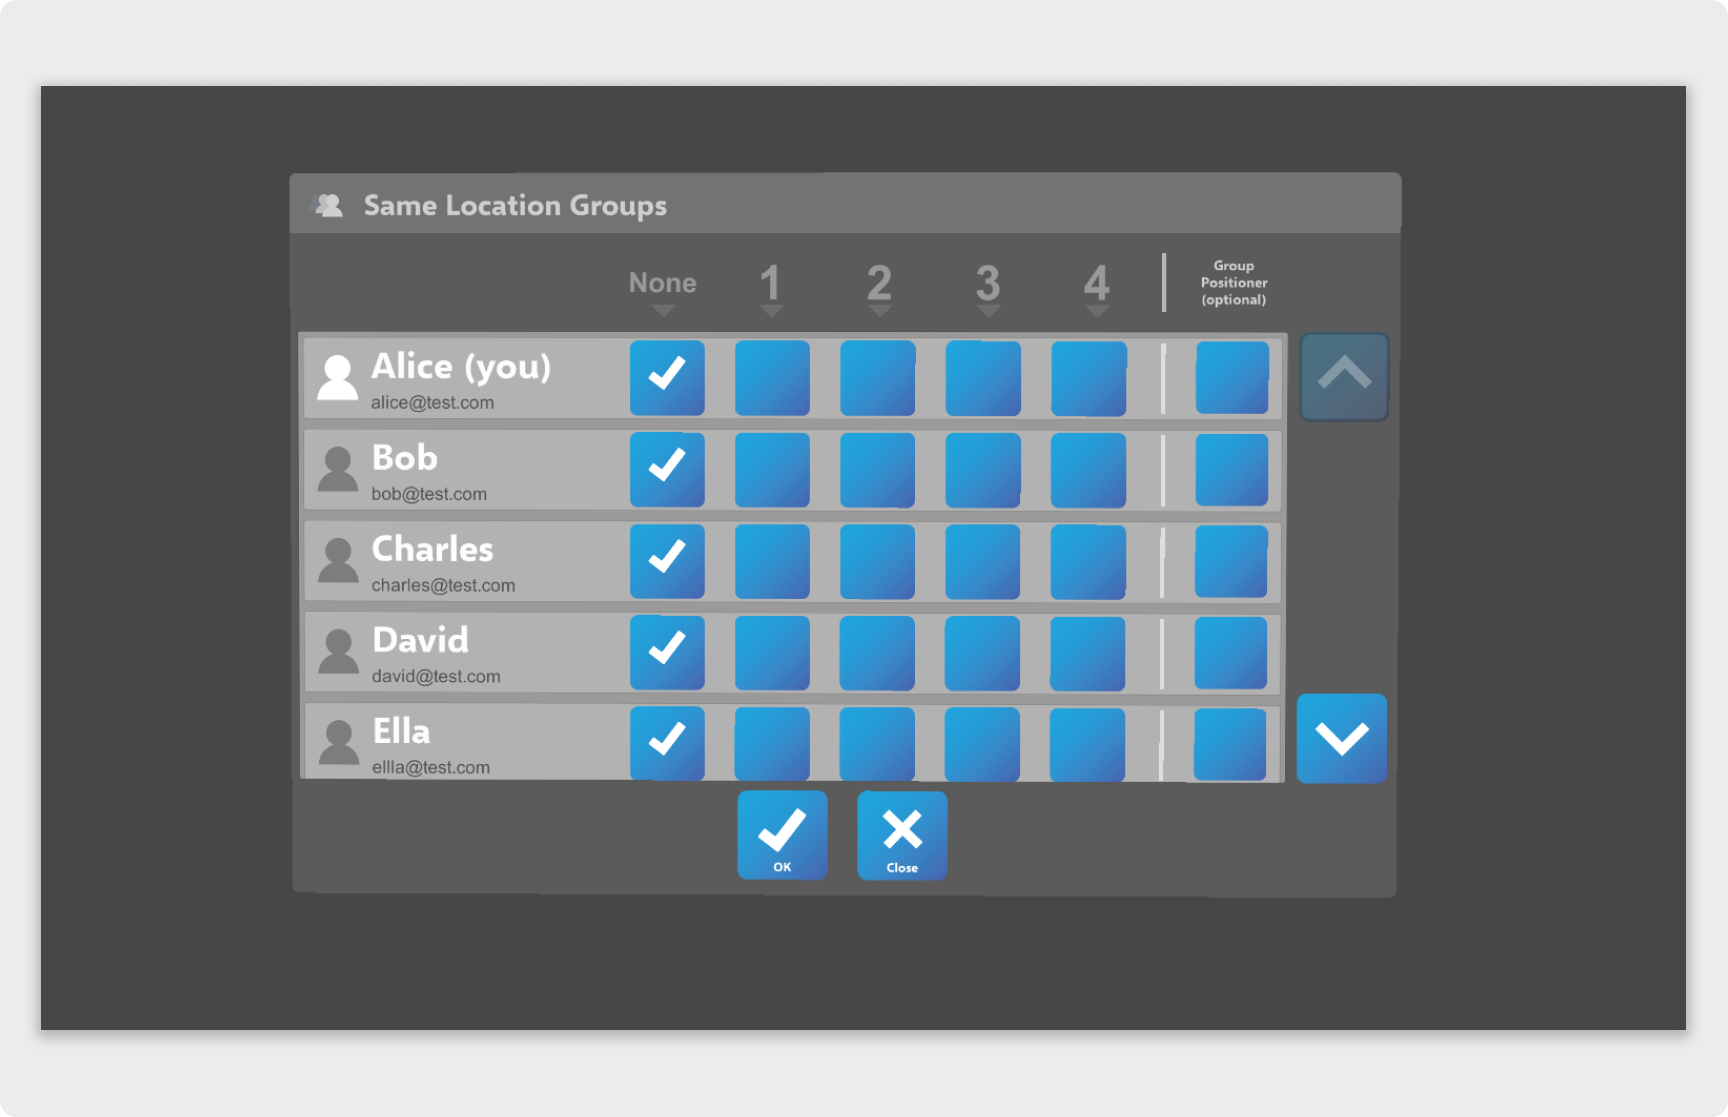Assign David to group 1
The height and width of the screenshot is (1117, 1728).
click(772, 652)
